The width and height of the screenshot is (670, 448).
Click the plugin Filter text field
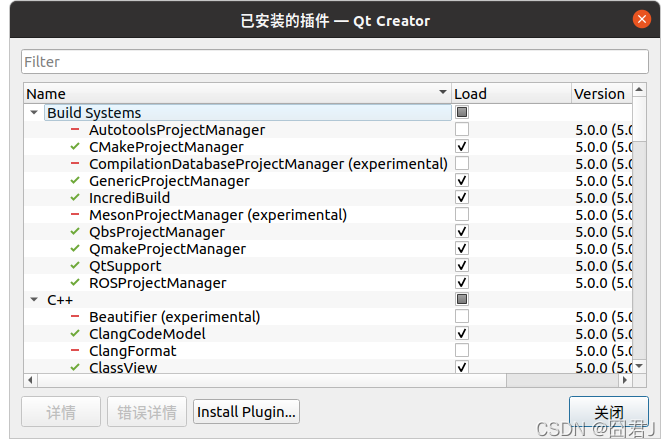(x=335, y=62)
